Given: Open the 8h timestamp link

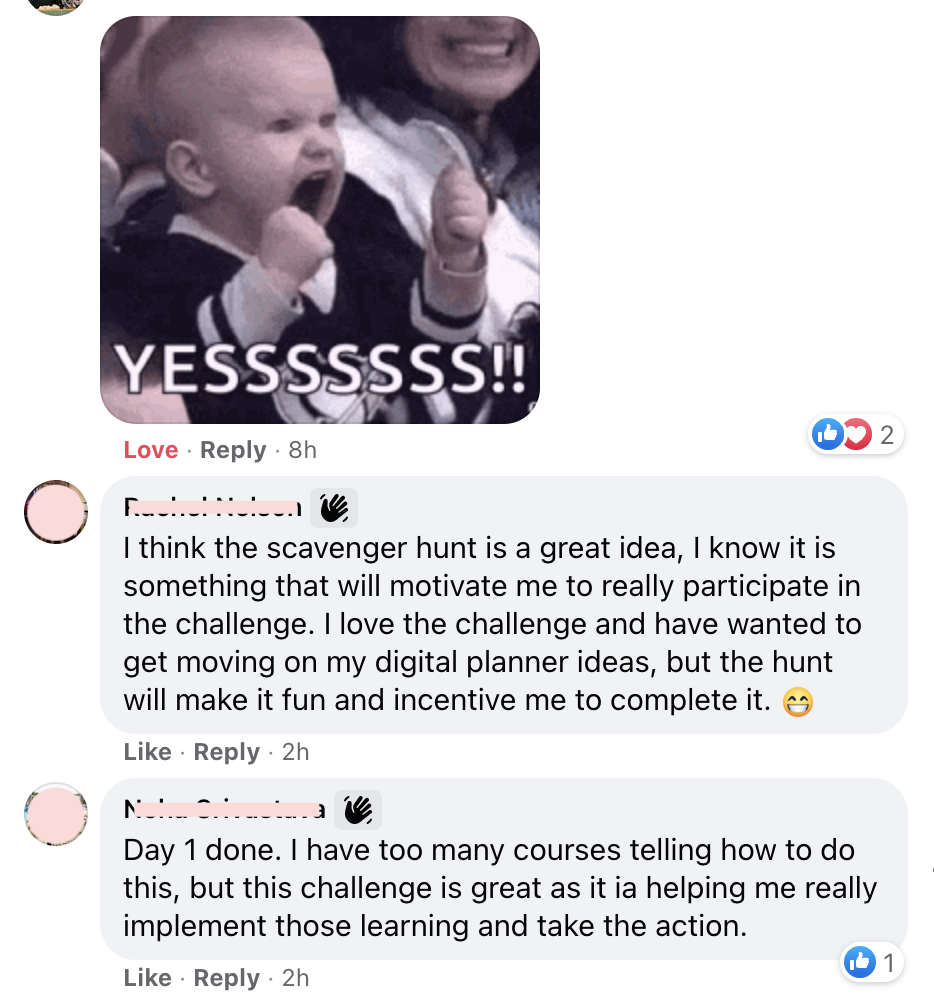Looking at the screenshot, I should 302,449.
